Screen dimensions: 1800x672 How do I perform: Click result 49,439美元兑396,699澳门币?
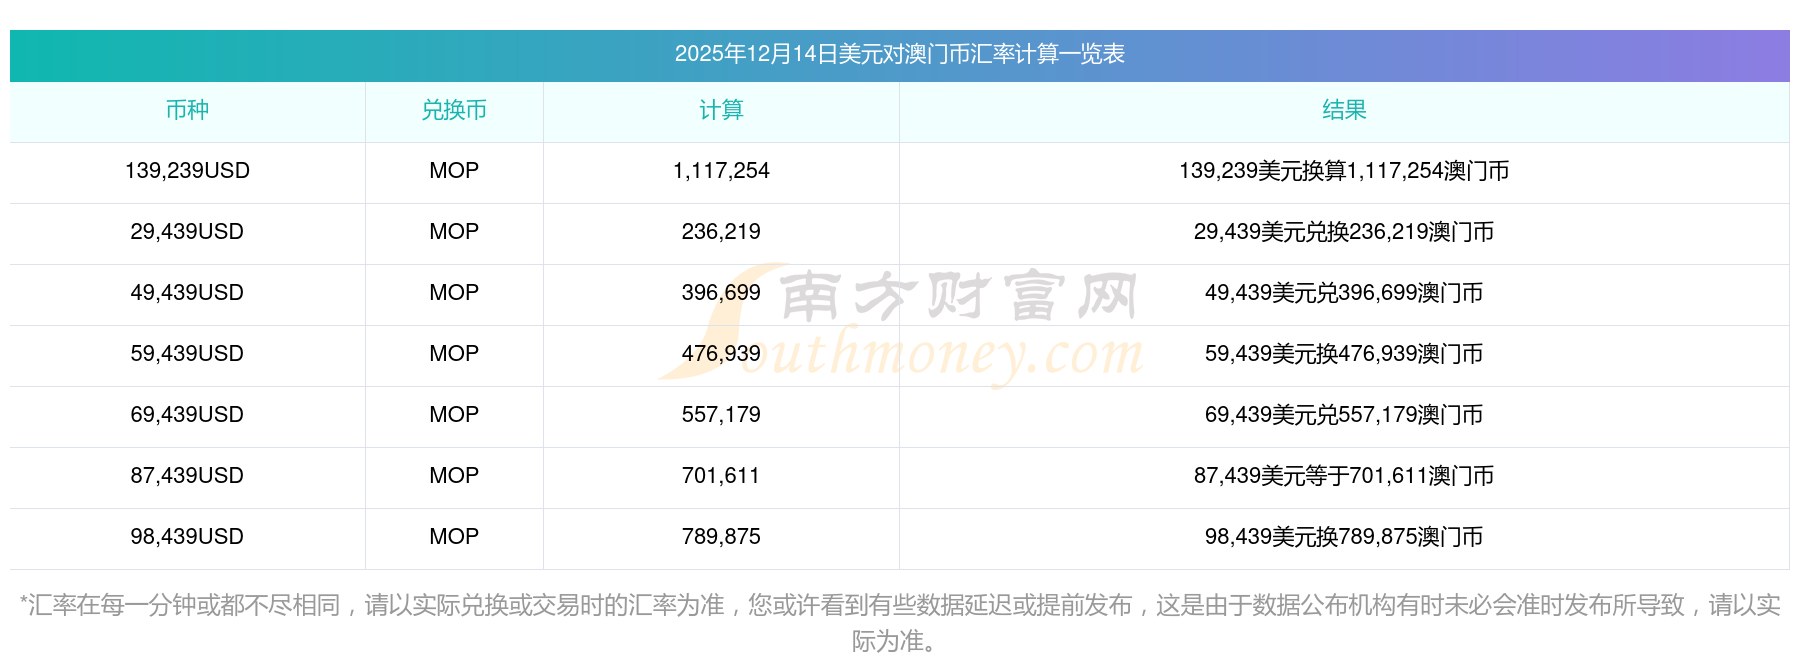pos(1344,293)
